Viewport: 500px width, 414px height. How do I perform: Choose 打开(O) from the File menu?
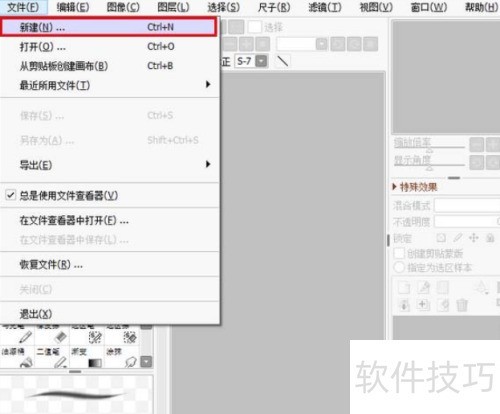click(x=109, y=47)
